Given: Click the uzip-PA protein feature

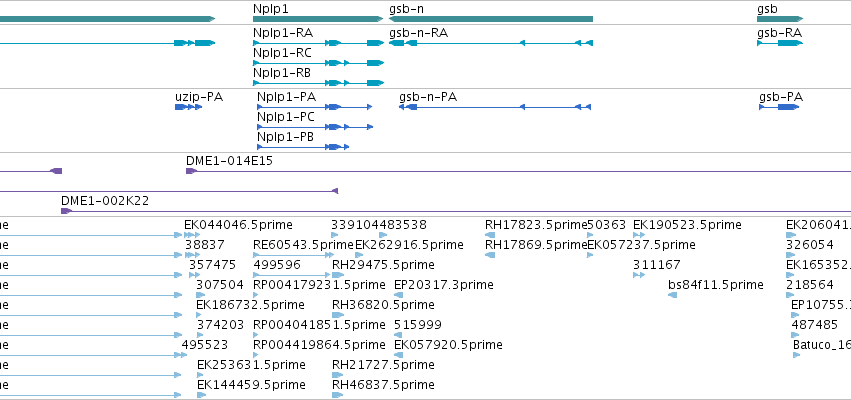Looking at the screenshot, I should (x=188, y=107).
